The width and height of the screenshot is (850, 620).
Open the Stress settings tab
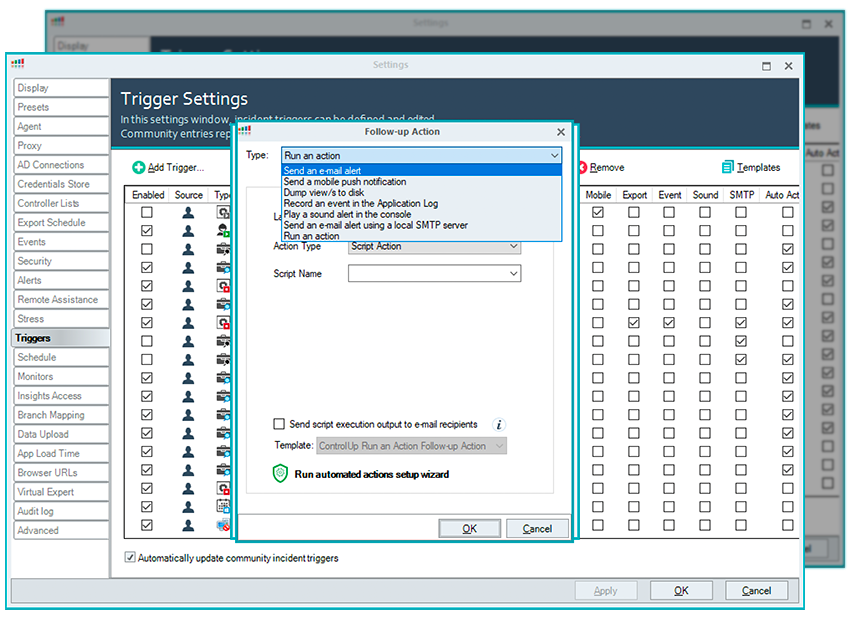coord(61,319)
